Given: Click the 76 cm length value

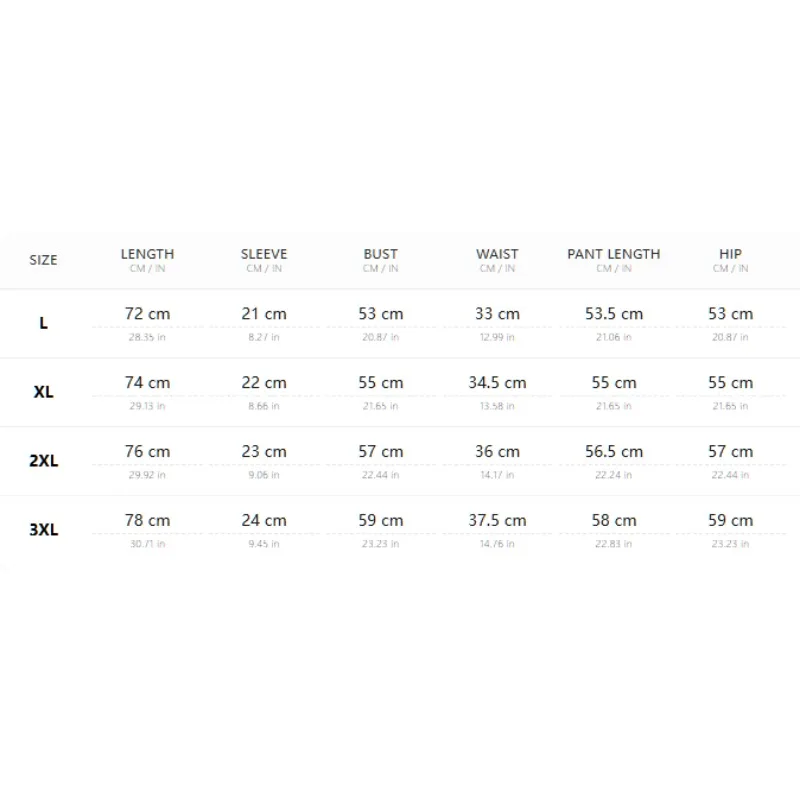Looking at the screenshot, I should point(147,452).
